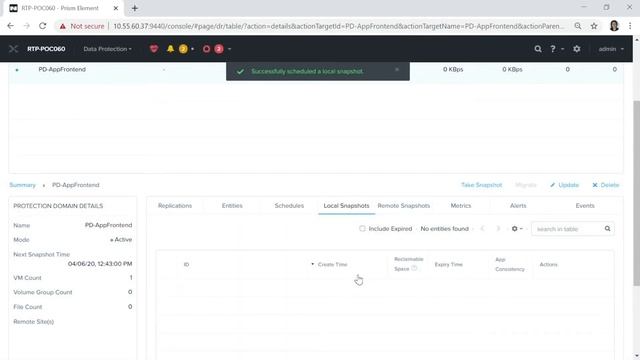The image size is (640, 360).
Task: Switch to the Schedules tab
Action: pyautogui.click(x=289, y=206)
